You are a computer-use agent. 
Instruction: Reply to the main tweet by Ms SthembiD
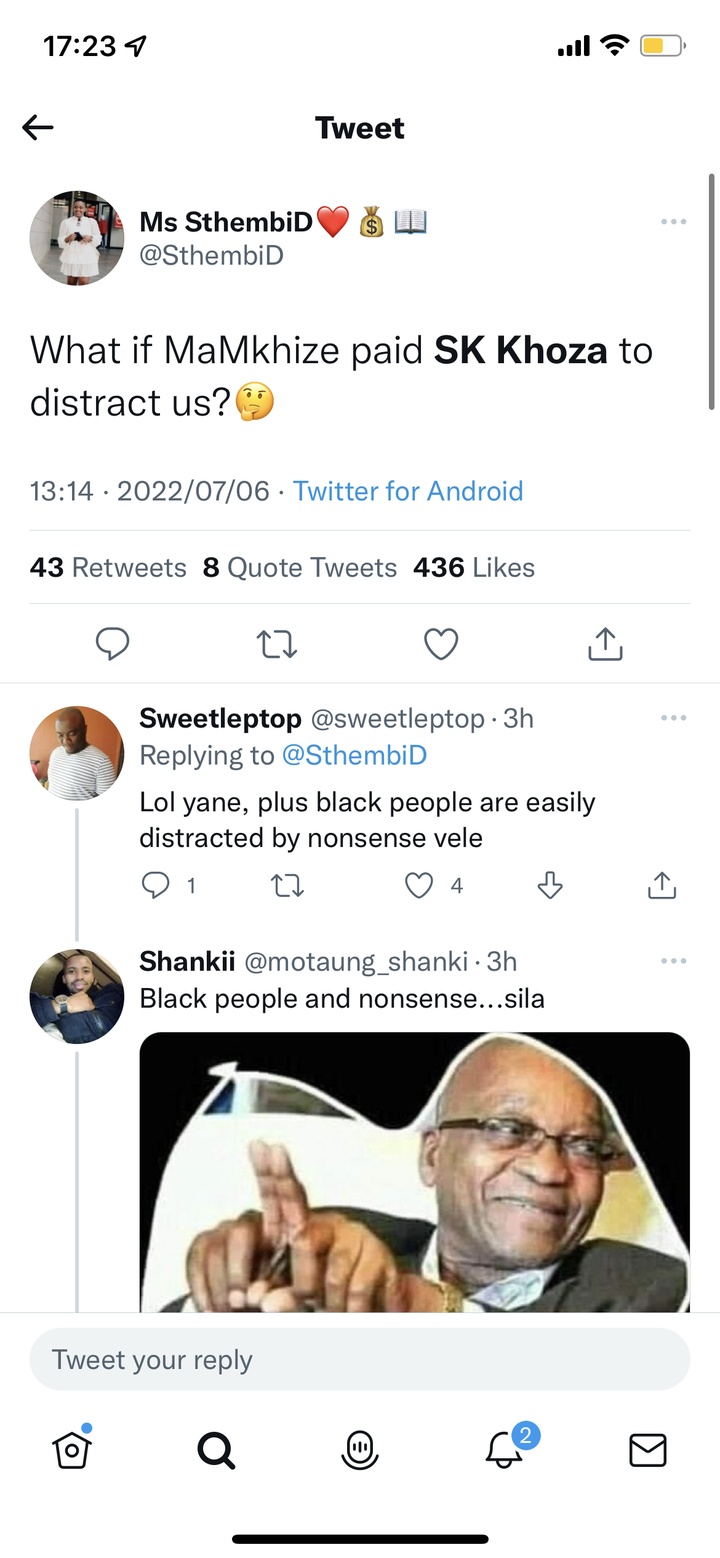point(113,644)
